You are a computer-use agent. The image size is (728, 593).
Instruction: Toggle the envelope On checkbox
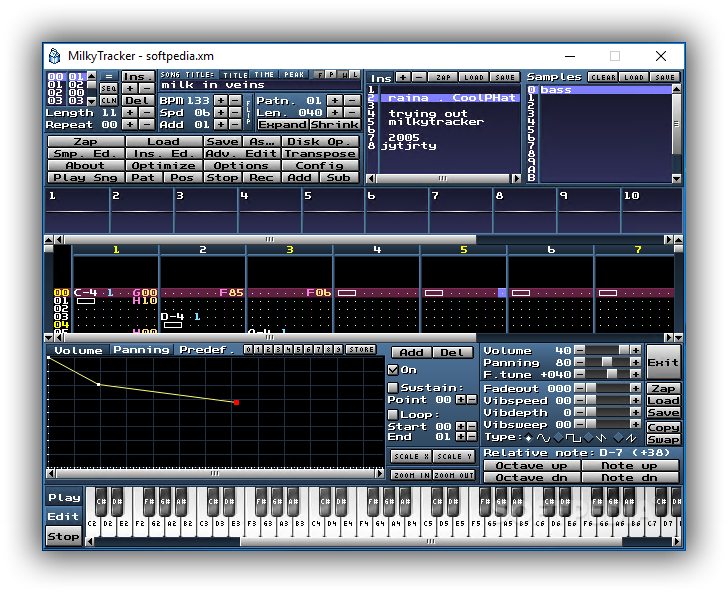pyautogui.click(x=393, y=370)
